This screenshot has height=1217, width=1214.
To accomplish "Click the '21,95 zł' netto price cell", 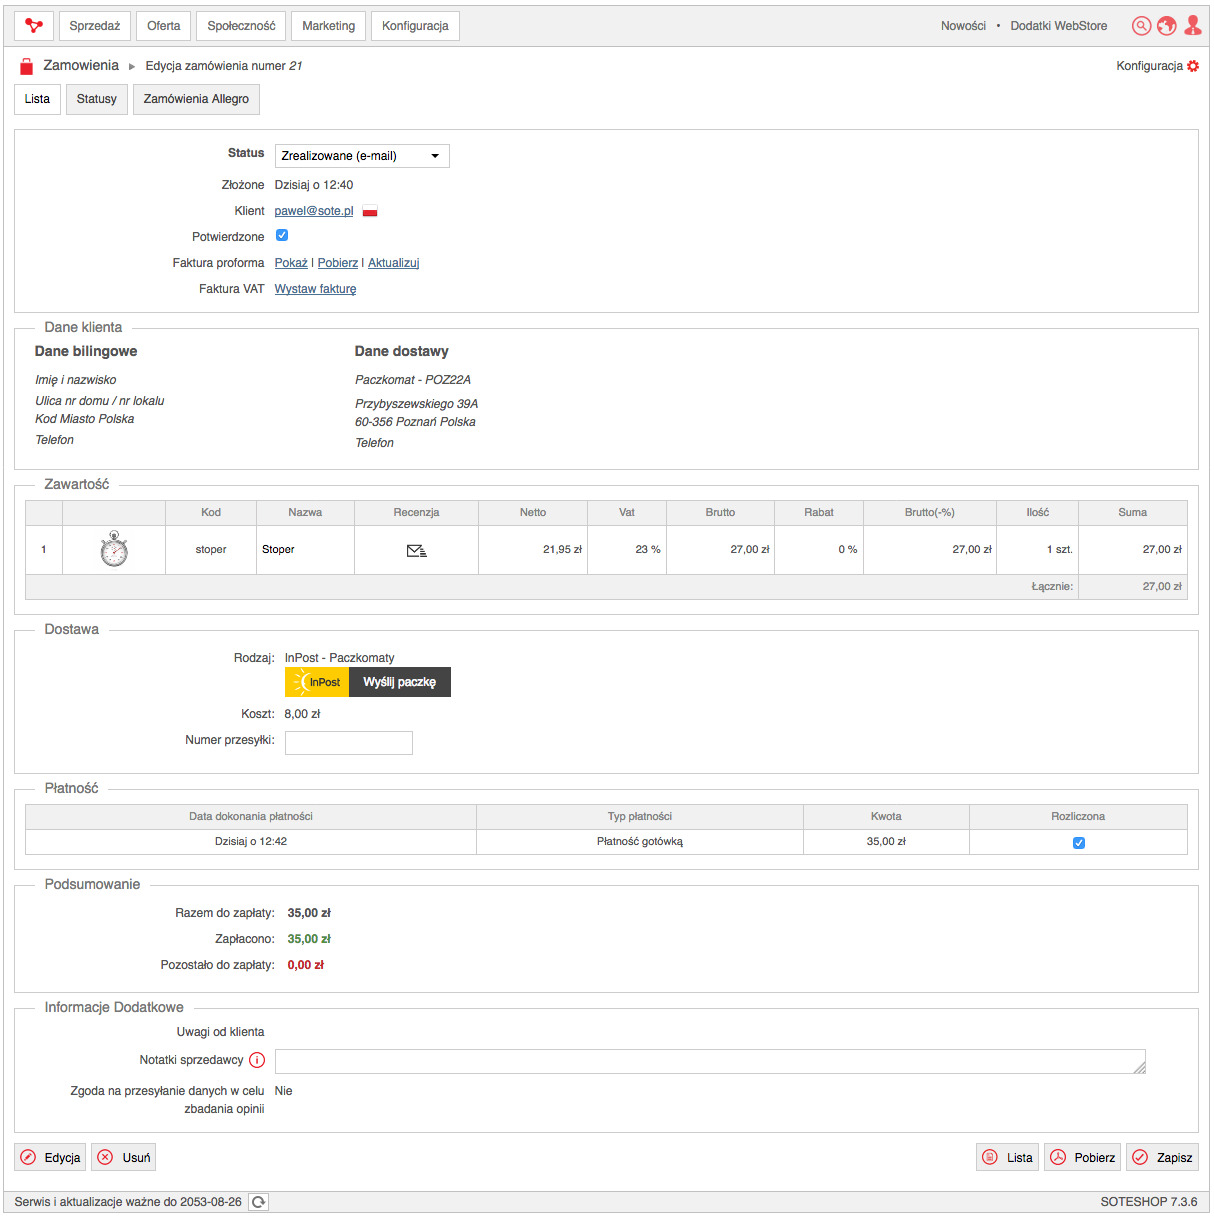I will point(533,550).
